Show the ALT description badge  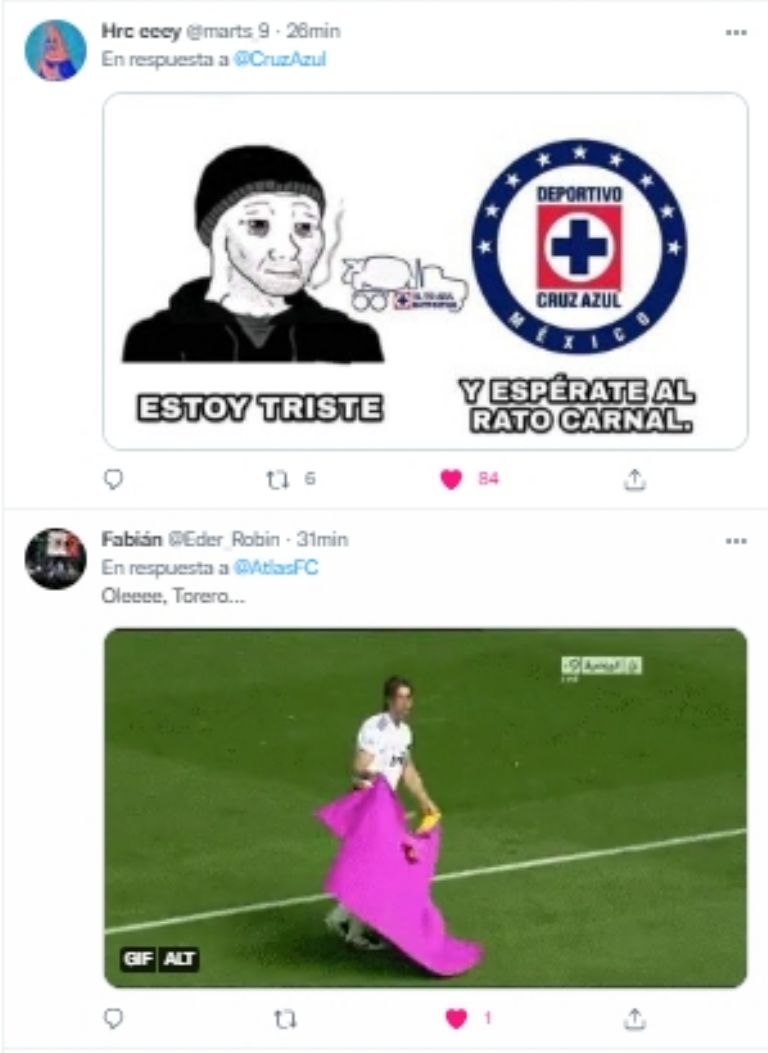coord(179,958)
